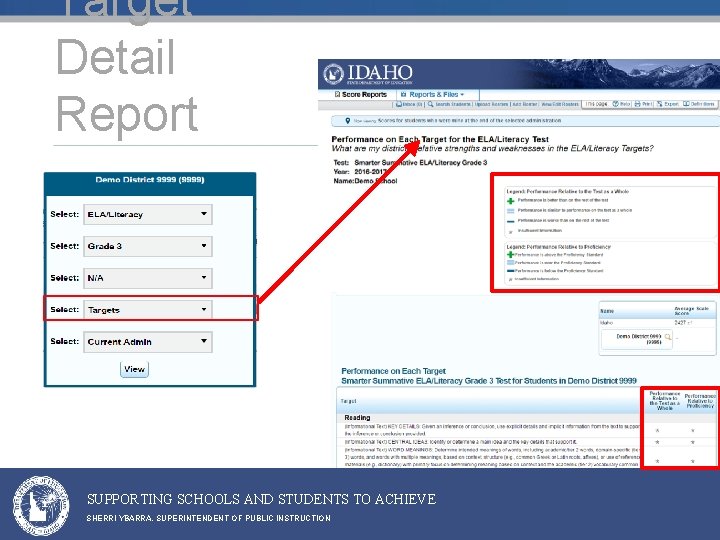
Task: Open the ELA/Literacy subject dropdown
Action: (148, 214)
